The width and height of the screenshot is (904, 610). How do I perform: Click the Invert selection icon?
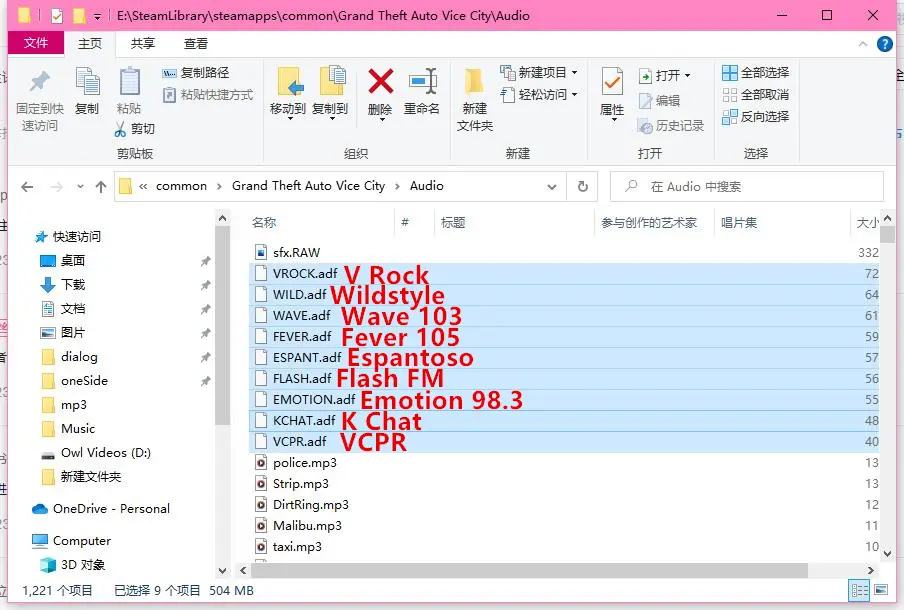click(x=729, y=116)
